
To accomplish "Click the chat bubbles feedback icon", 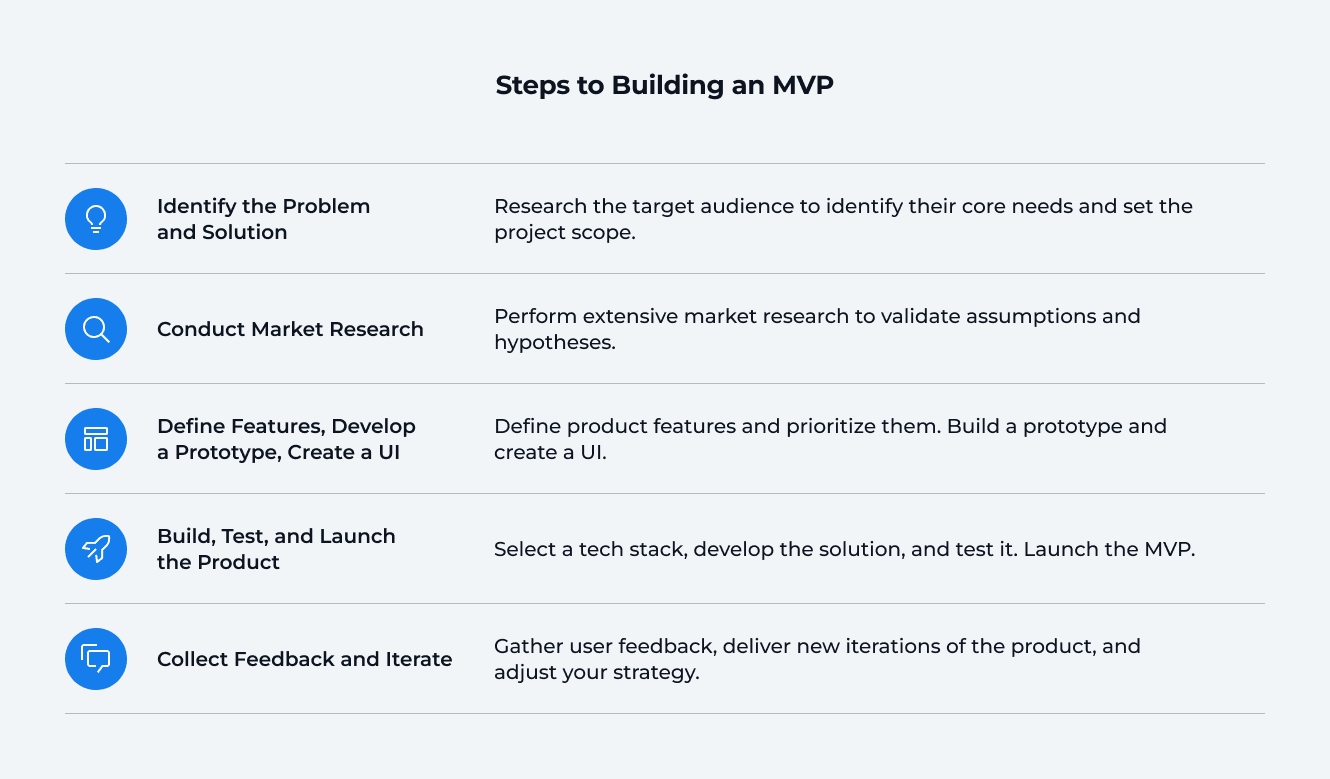I will (x=96, y=659).
